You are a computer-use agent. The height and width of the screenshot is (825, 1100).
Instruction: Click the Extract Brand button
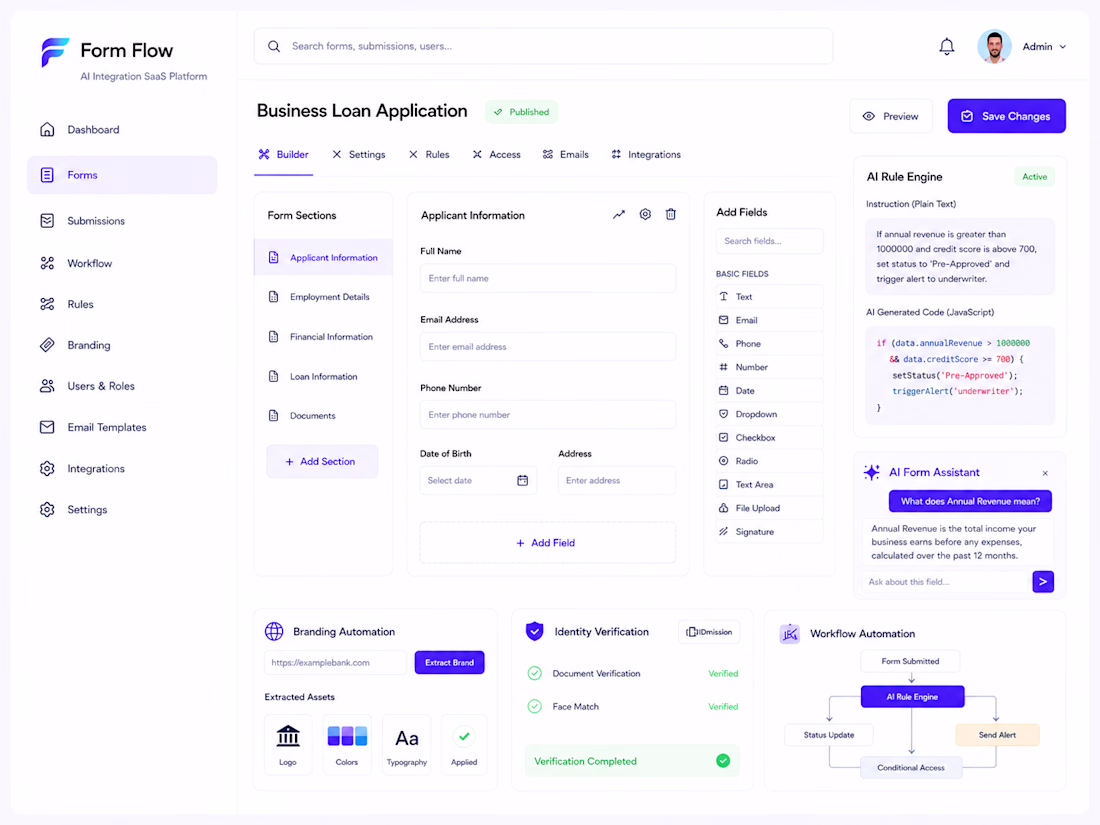(x=450, y=663)
